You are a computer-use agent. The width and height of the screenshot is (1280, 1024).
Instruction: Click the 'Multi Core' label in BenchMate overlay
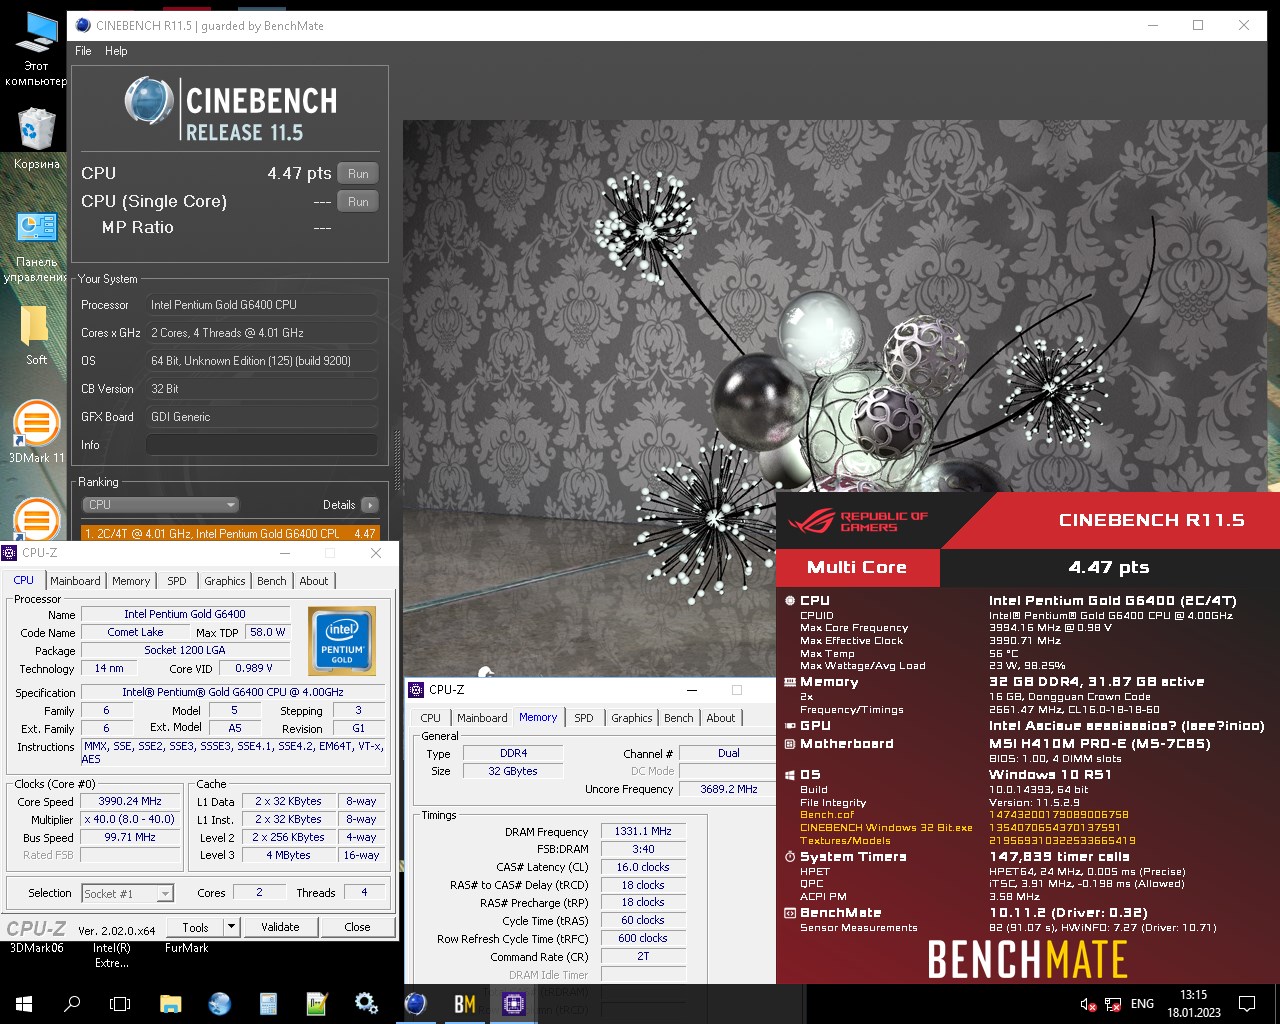[857, 567]
